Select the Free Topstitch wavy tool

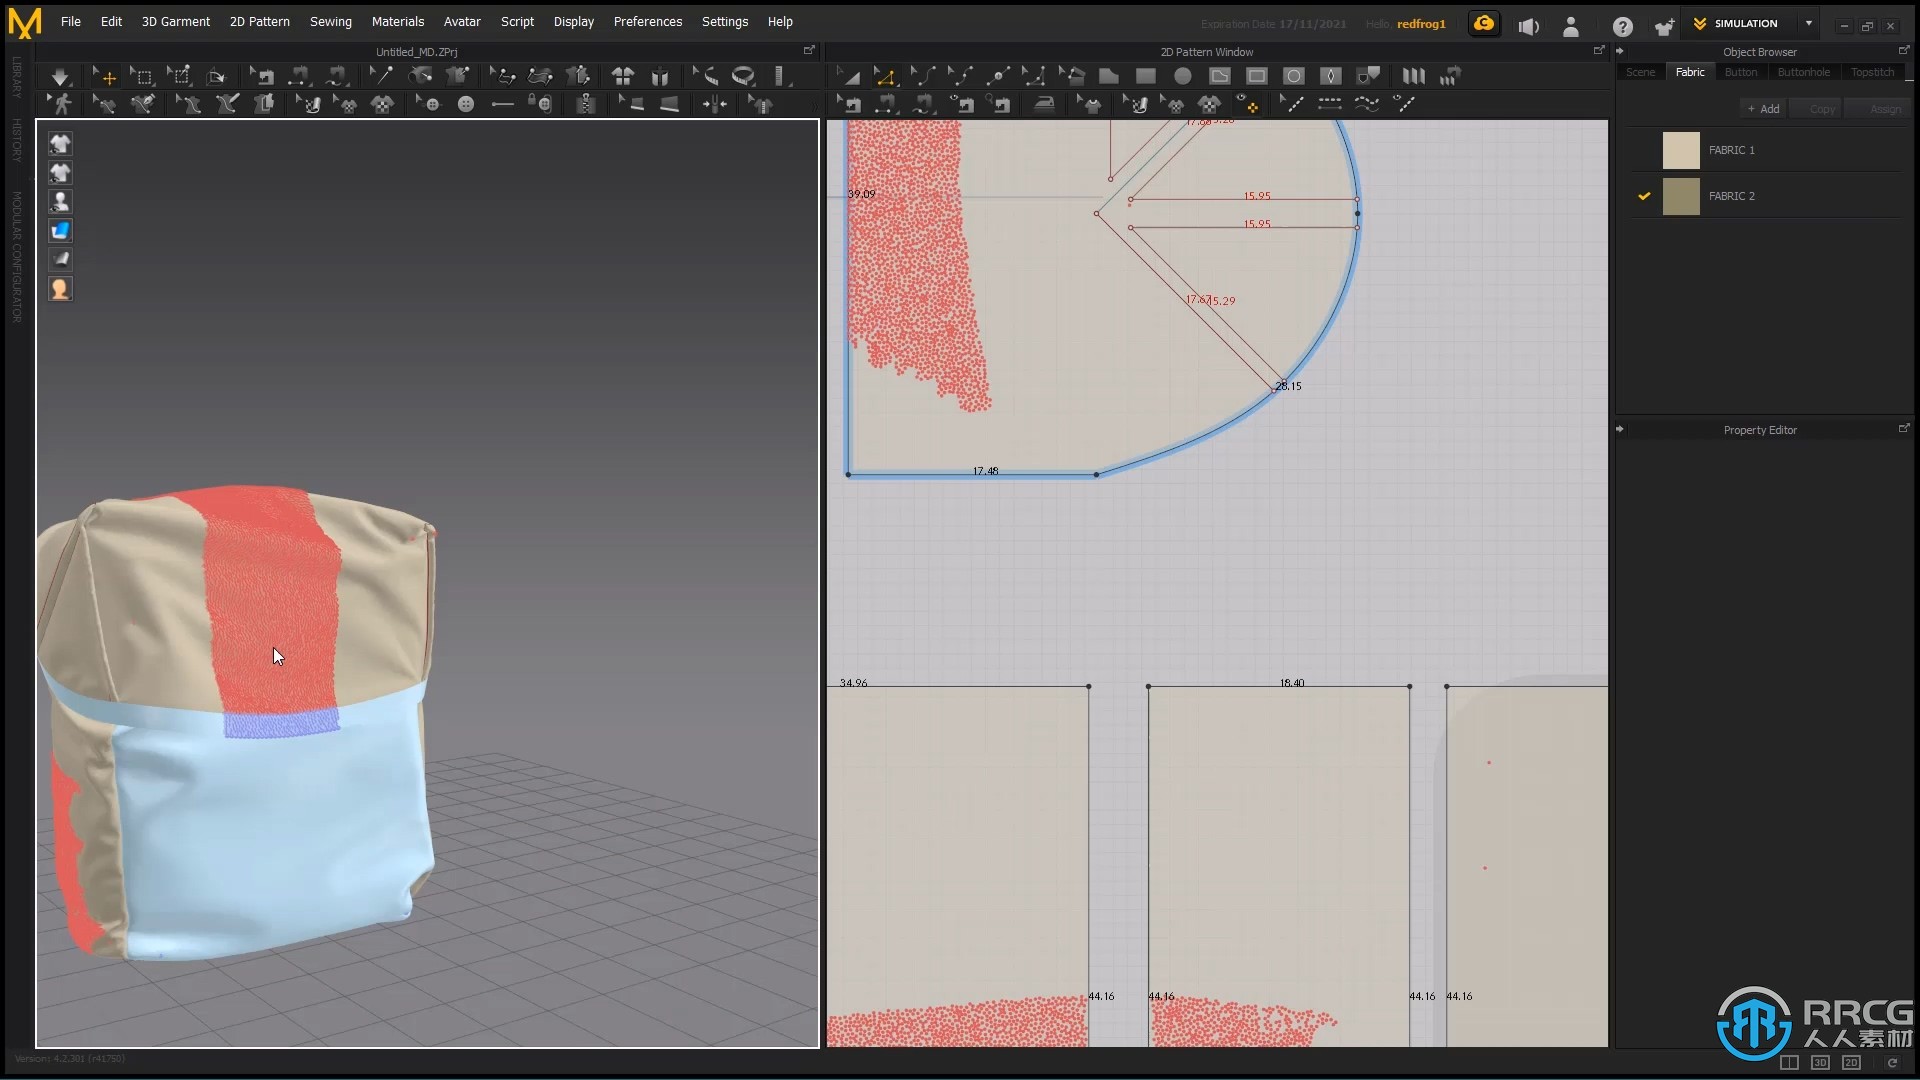point(1367,103)
